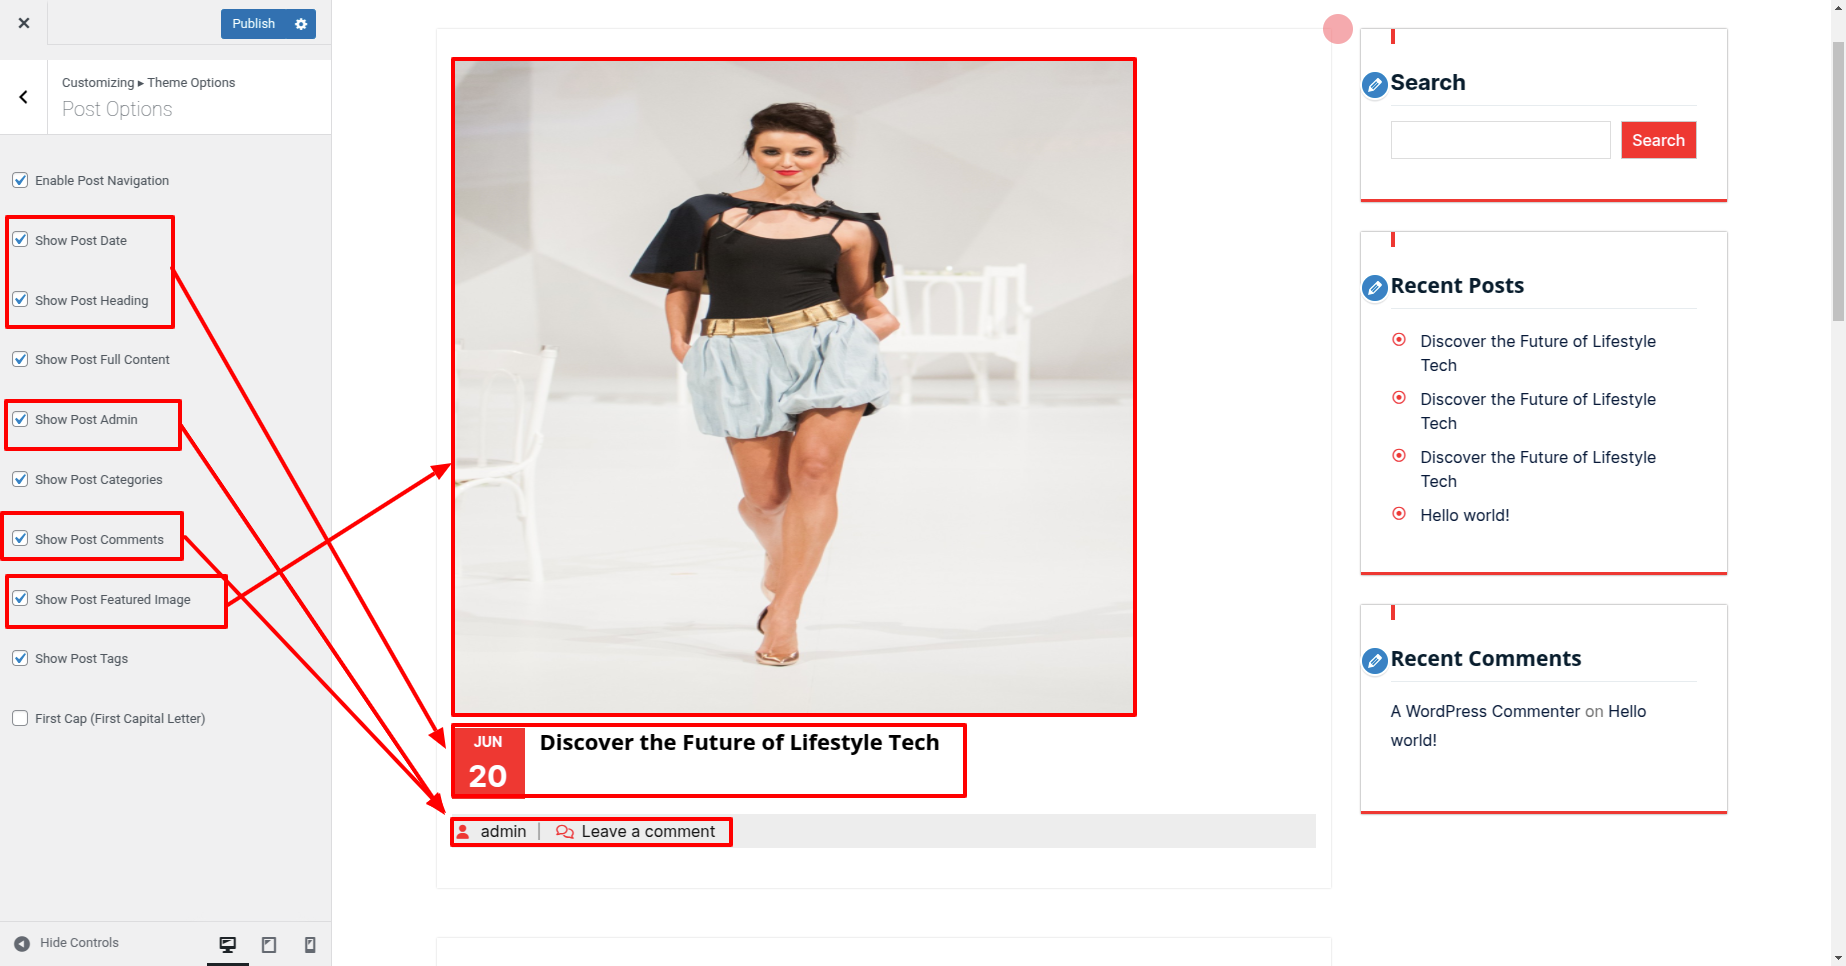Click the Publish button
Viewport: 1846px width, 966px height.
coord(254,24)
